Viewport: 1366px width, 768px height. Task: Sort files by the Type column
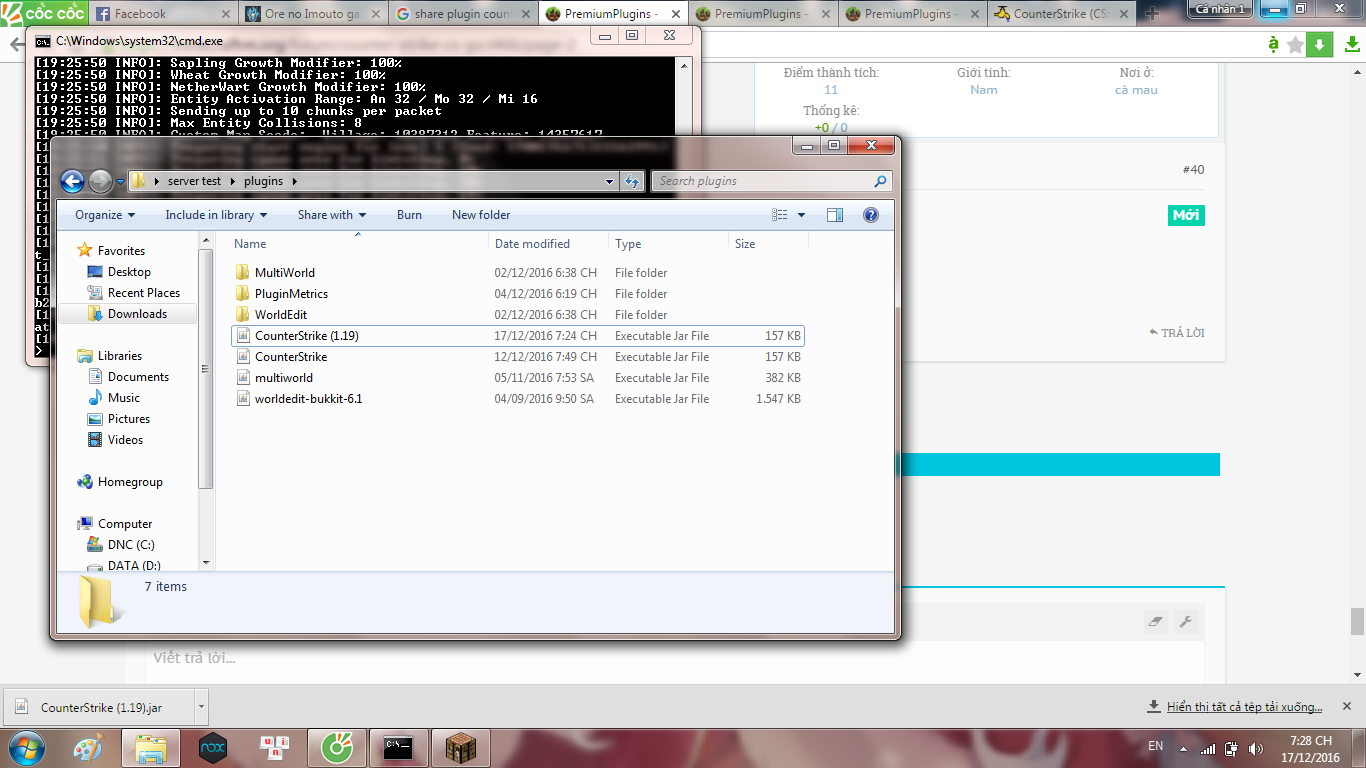pyautogui.click(x=668, y=244)
